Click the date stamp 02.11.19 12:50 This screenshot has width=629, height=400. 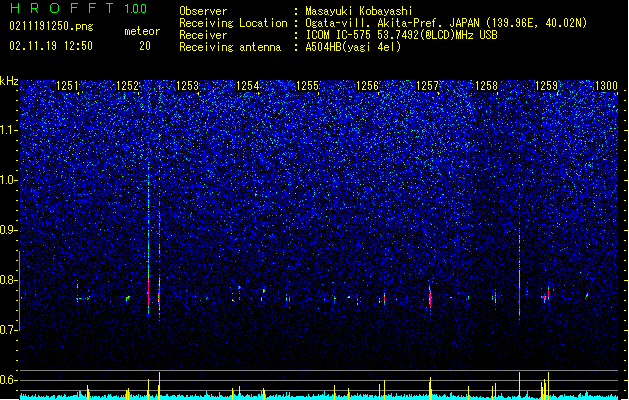point(51,46)
